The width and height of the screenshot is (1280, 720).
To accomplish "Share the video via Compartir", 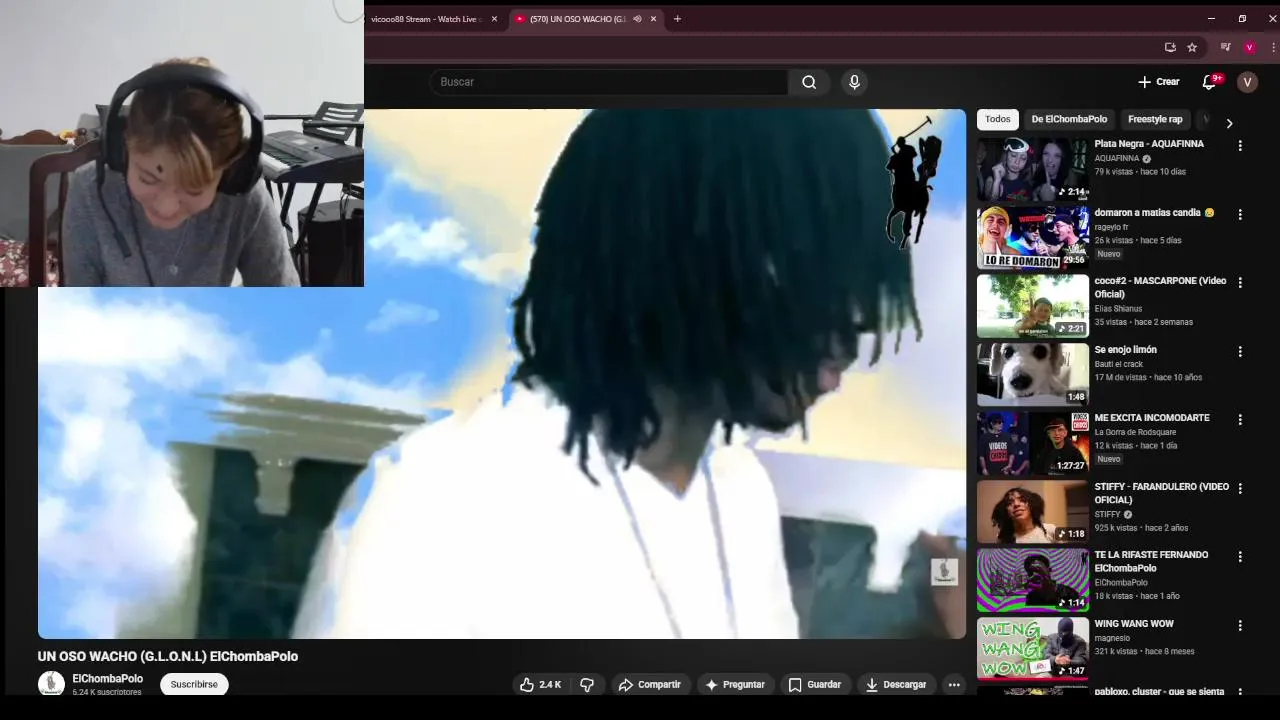I will point(650,685).
